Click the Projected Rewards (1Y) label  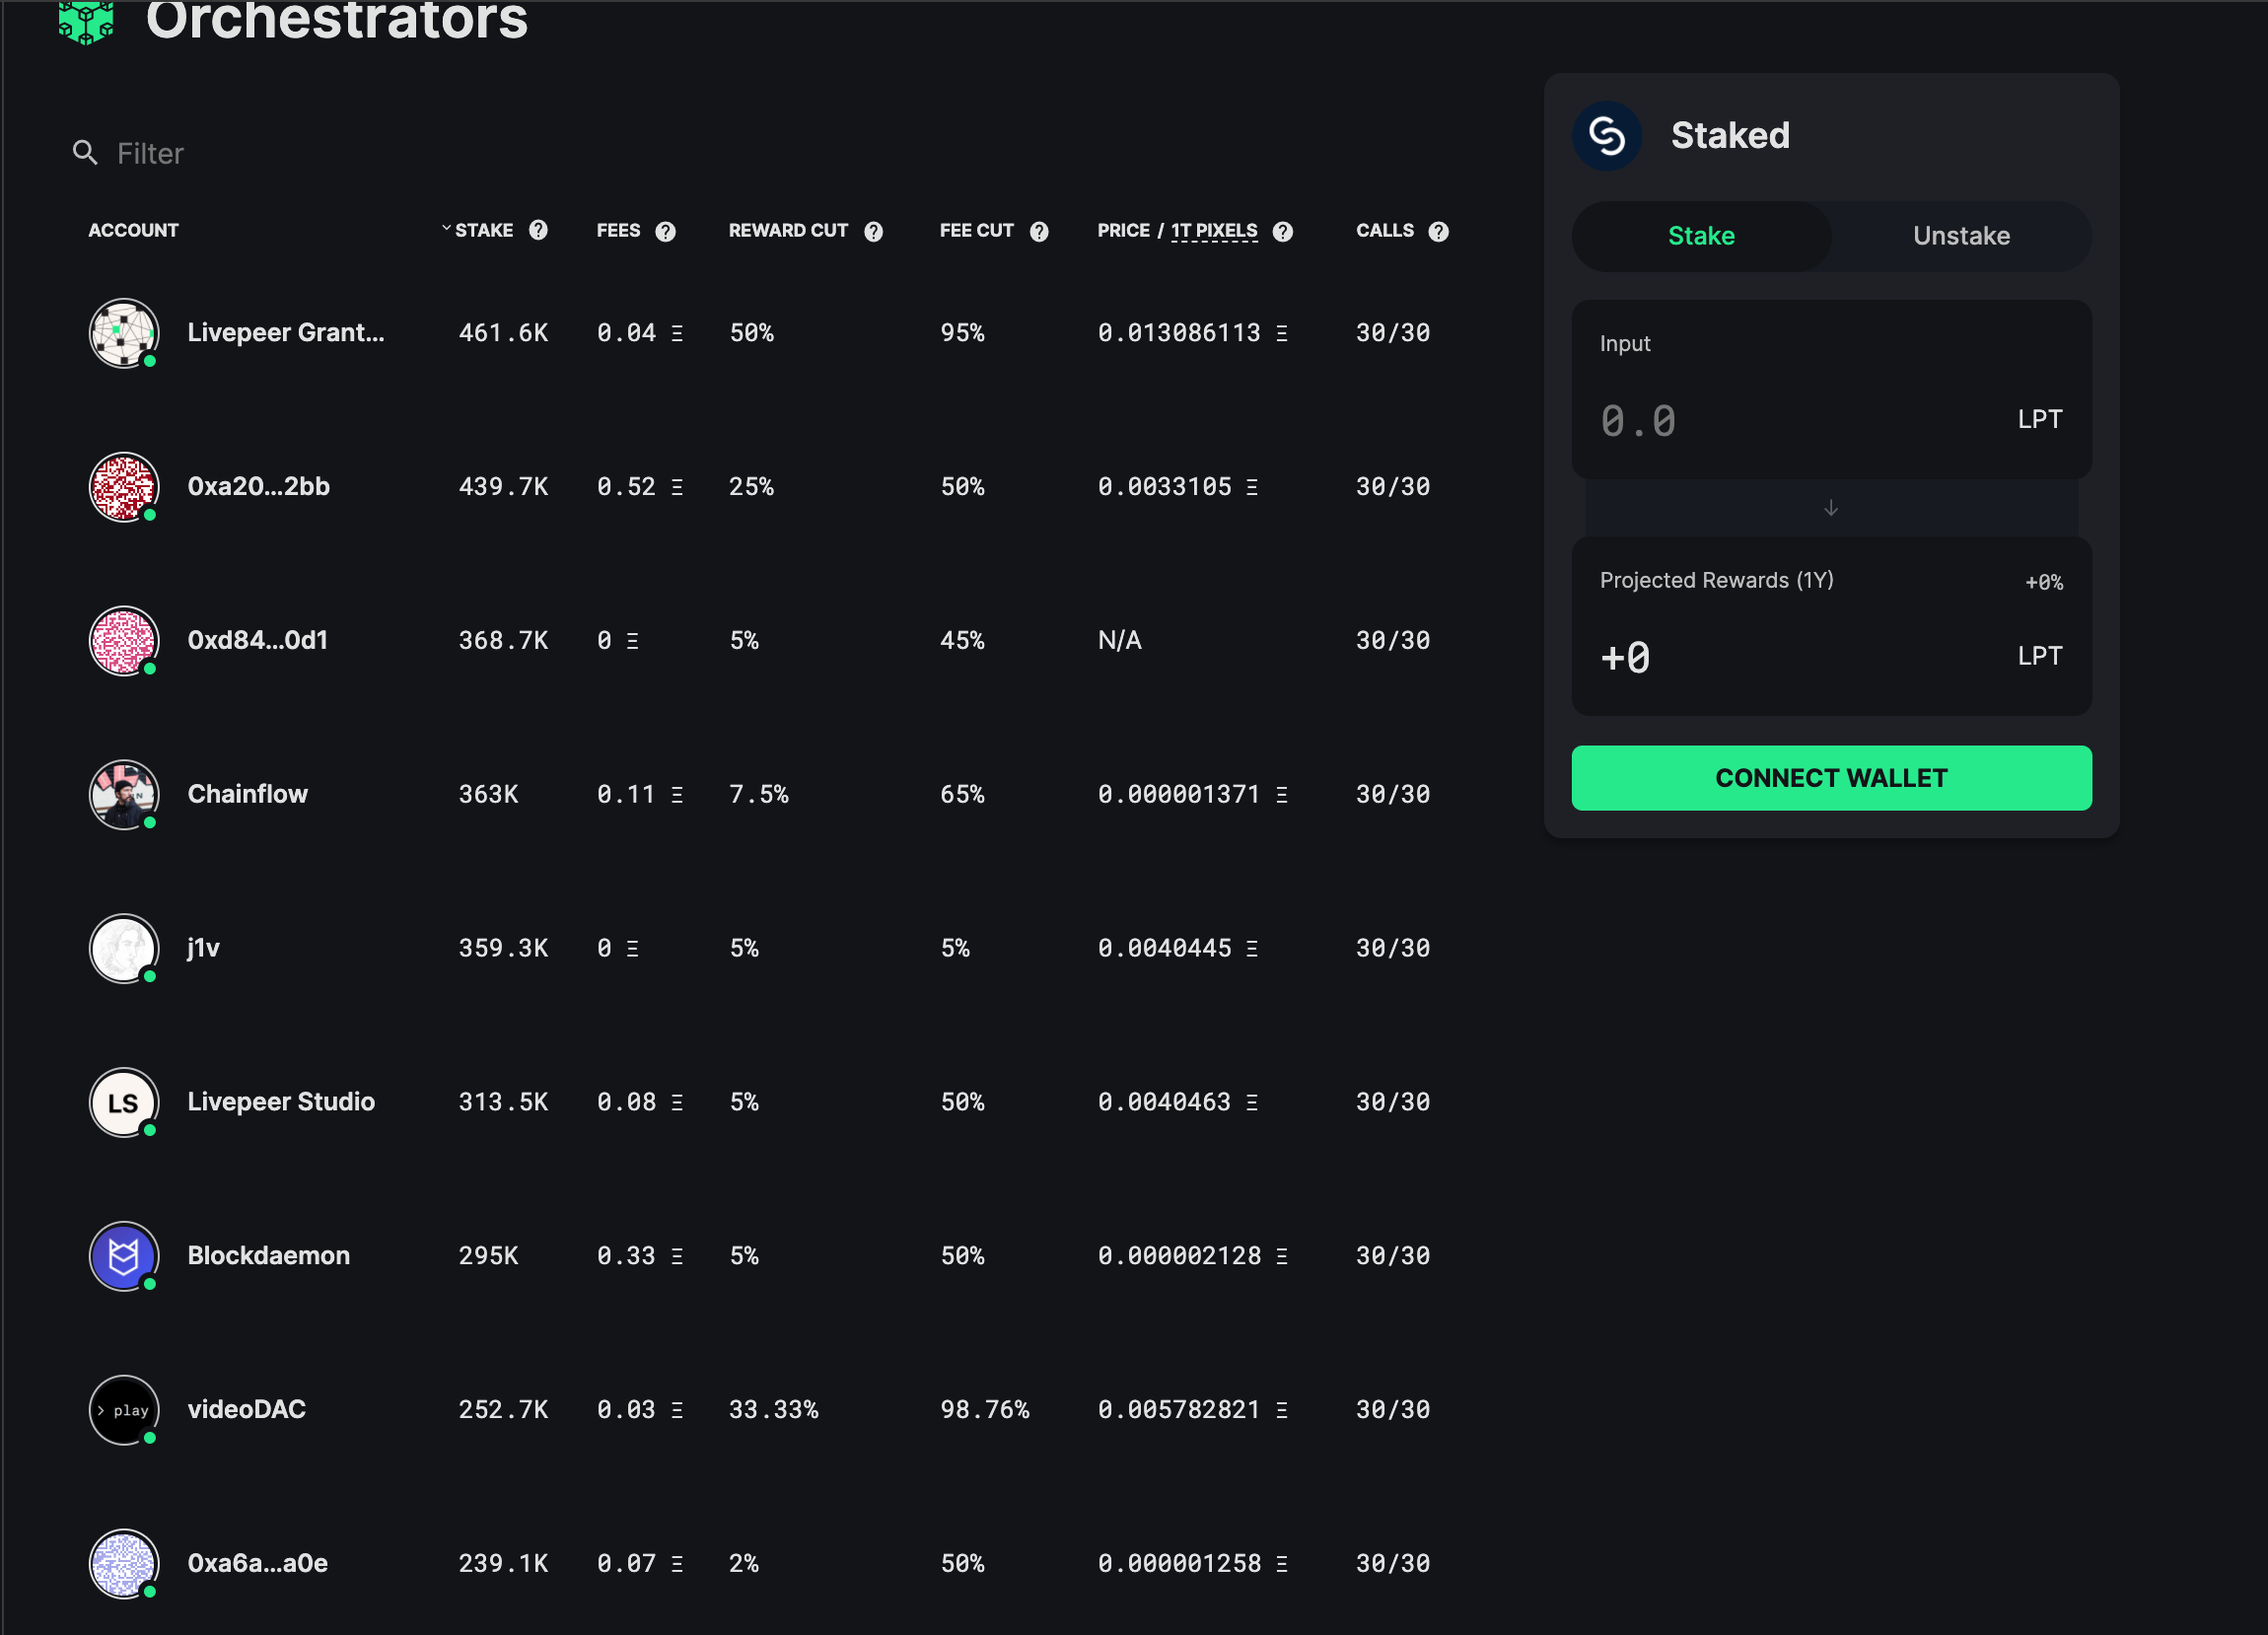(1716, 581)
